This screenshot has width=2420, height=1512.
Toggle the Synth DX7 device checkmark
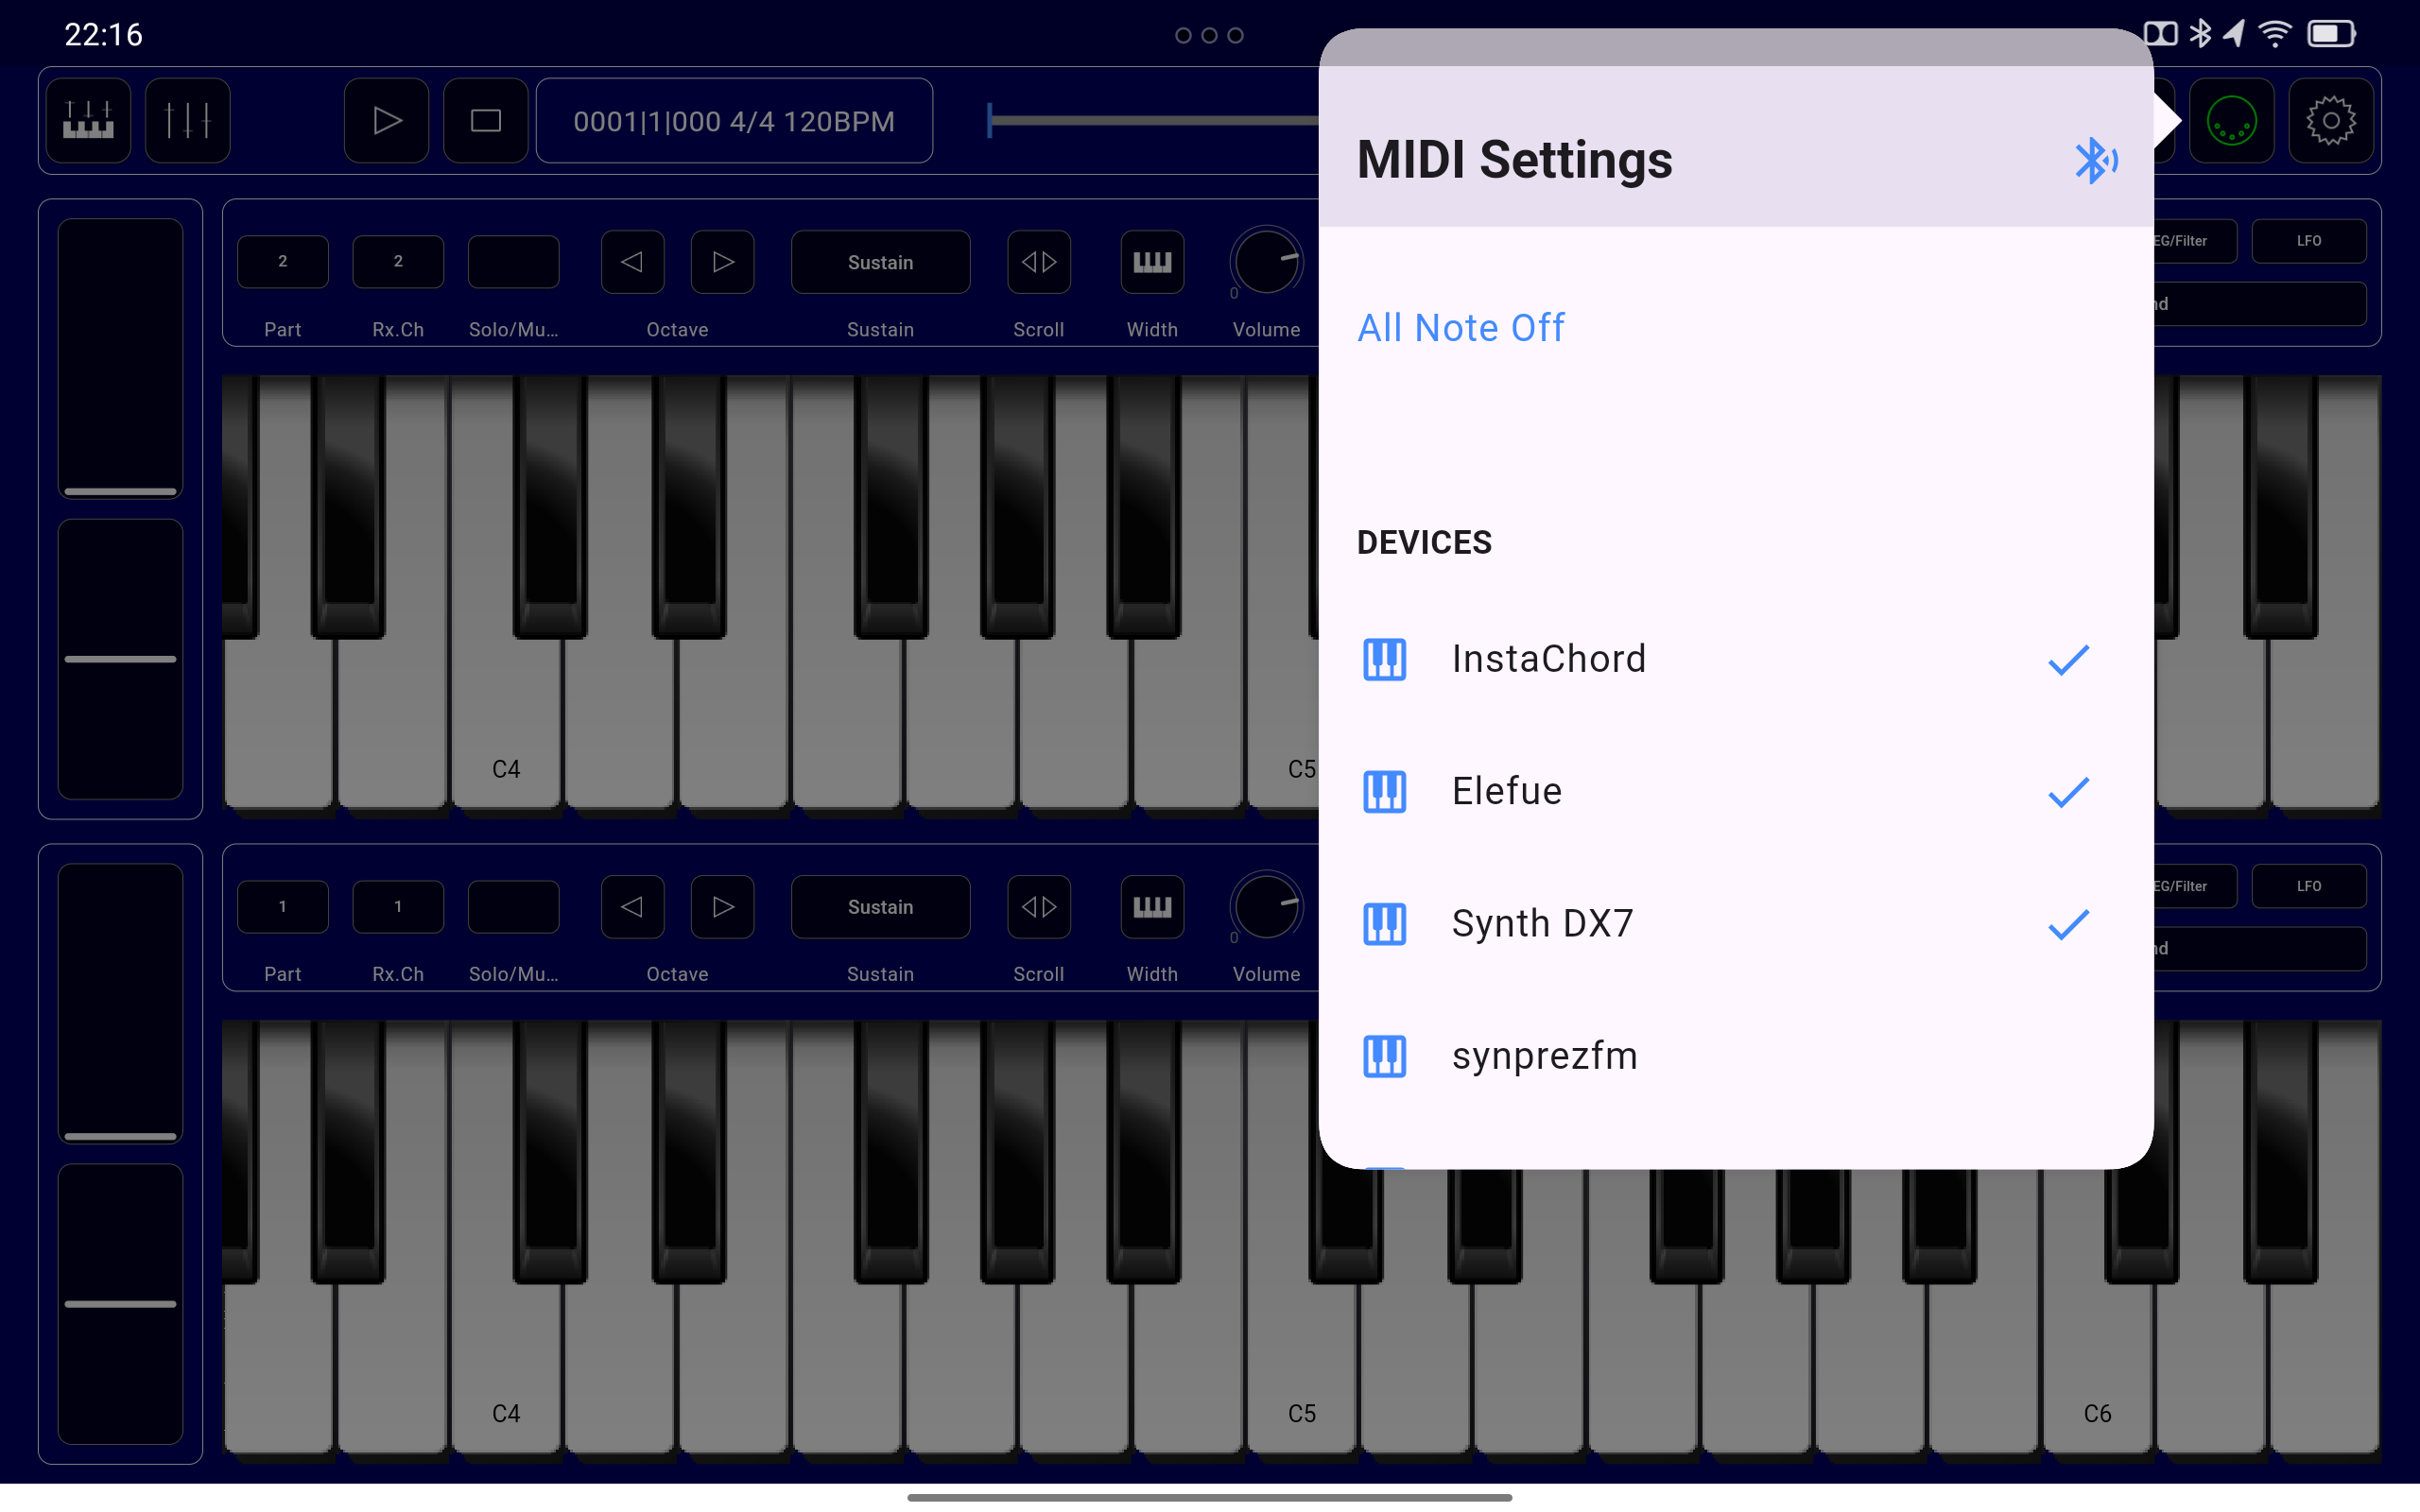click(2068, 924)
